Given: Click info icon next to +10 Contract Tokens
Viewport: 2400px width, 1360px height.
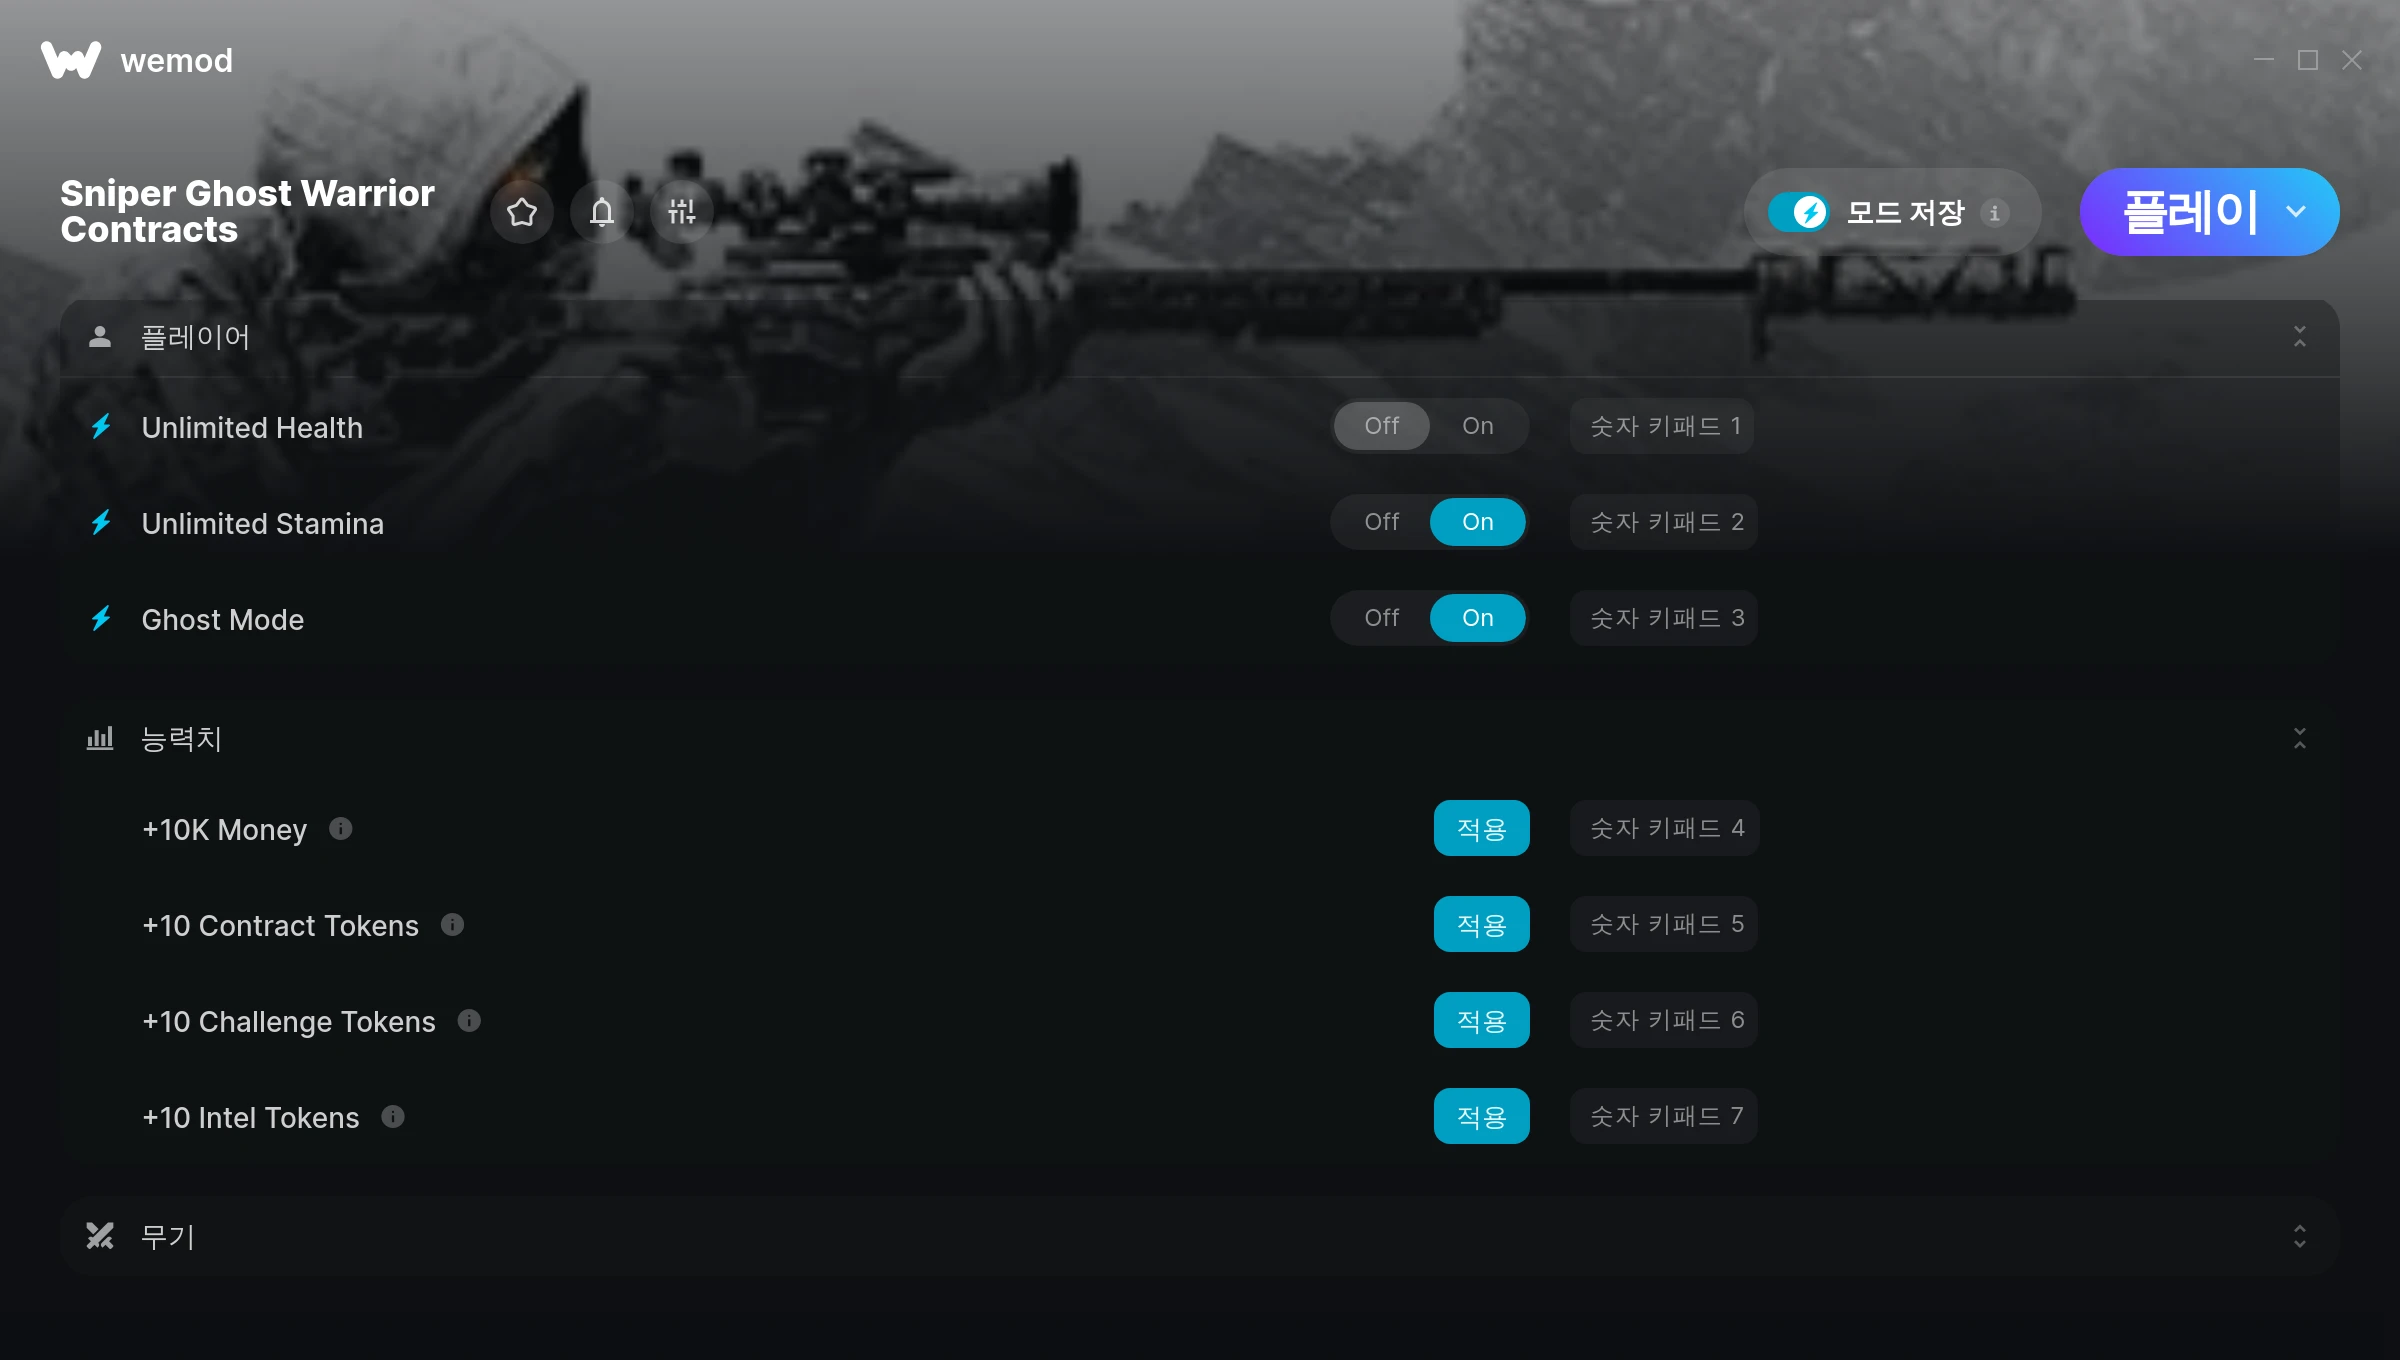Looking at the screenshot, I should tap(453, 925).
